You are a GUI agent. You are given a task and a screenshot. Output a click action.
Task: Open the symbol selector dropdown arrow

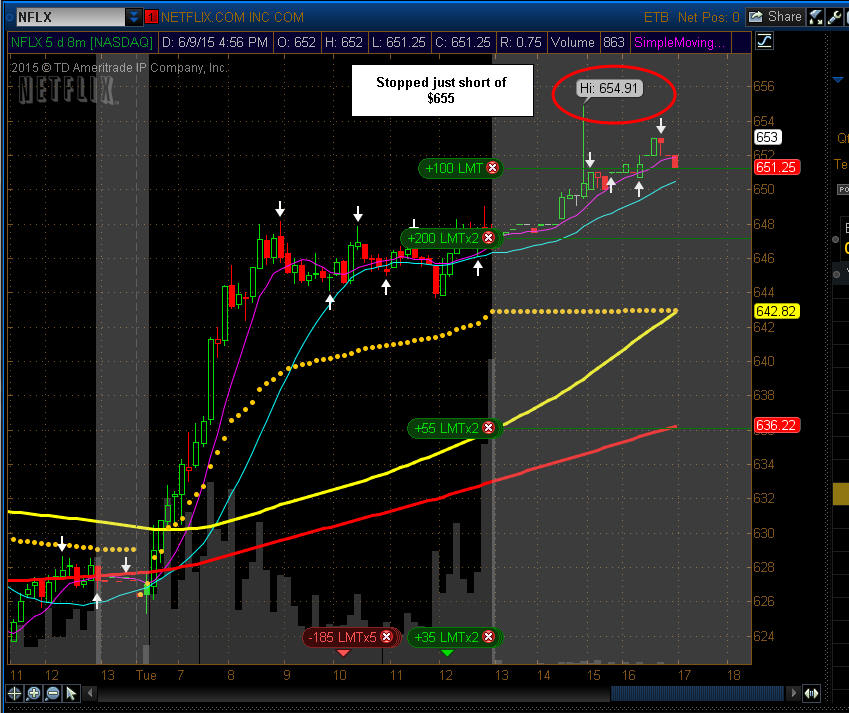pyautogui.click(x=133, y=17)
